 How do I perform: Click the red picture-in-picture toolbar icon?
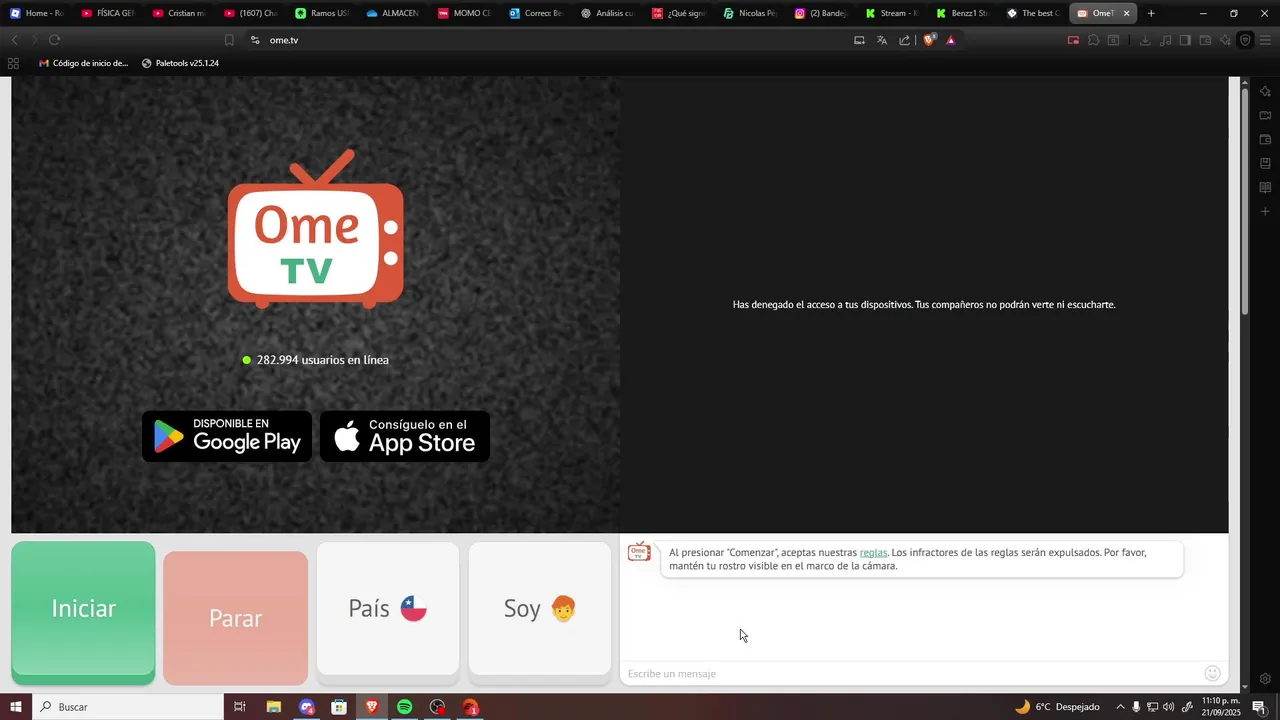[1073, 40]
